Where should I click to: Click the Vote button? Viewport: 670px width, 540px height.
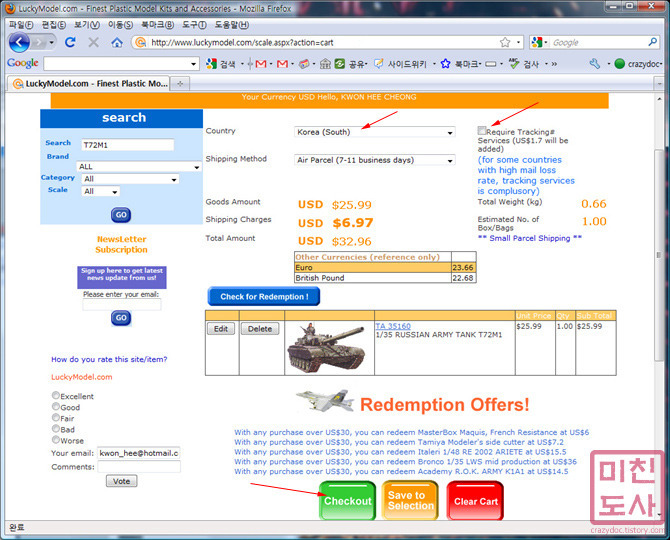(122, 481)
